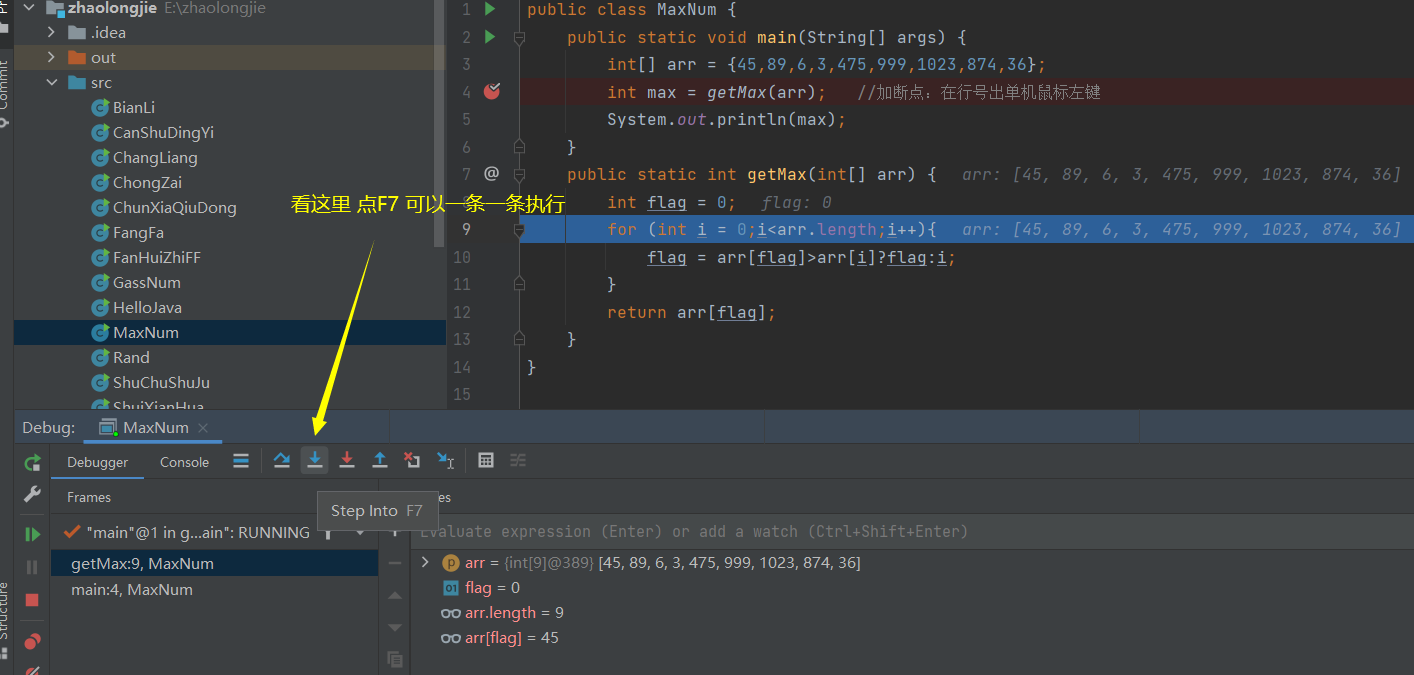Collapse the zhaolongjie project root
The image size is (1414, 675).
pyautogui.click(x=28, y=8)
